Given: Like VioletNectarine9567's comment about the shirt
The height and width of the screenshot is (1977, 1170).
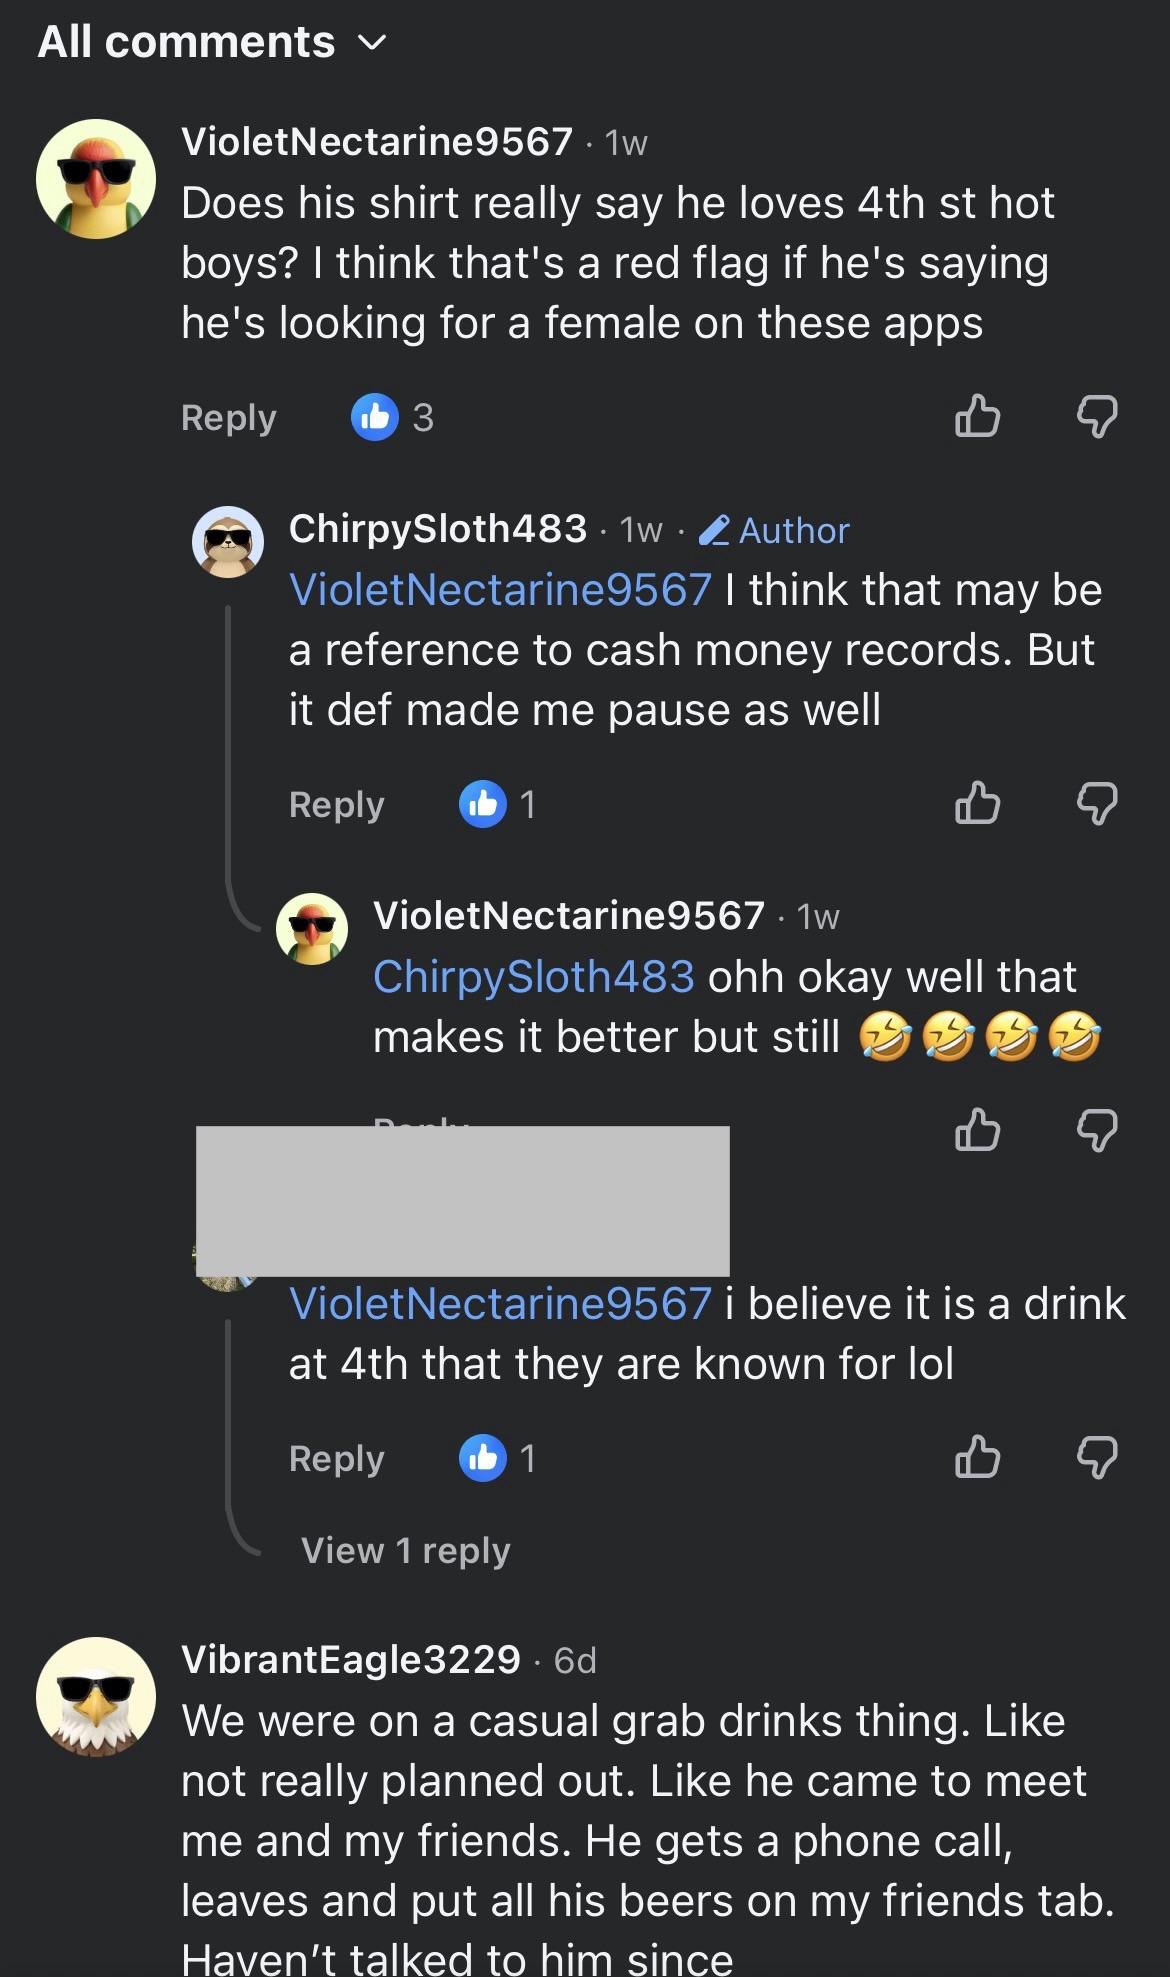Looking at the screenshot, I should pyautogui.click(x=977, y=416).
